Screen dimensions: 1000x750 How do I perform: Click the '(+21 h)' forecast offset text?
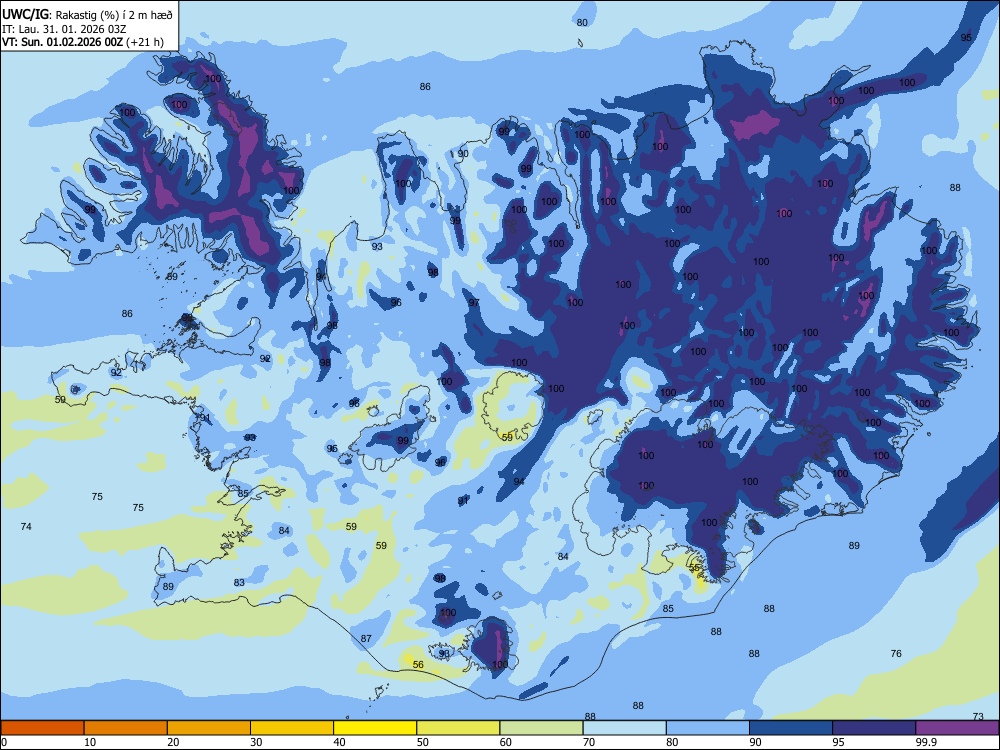coord(145,42)
